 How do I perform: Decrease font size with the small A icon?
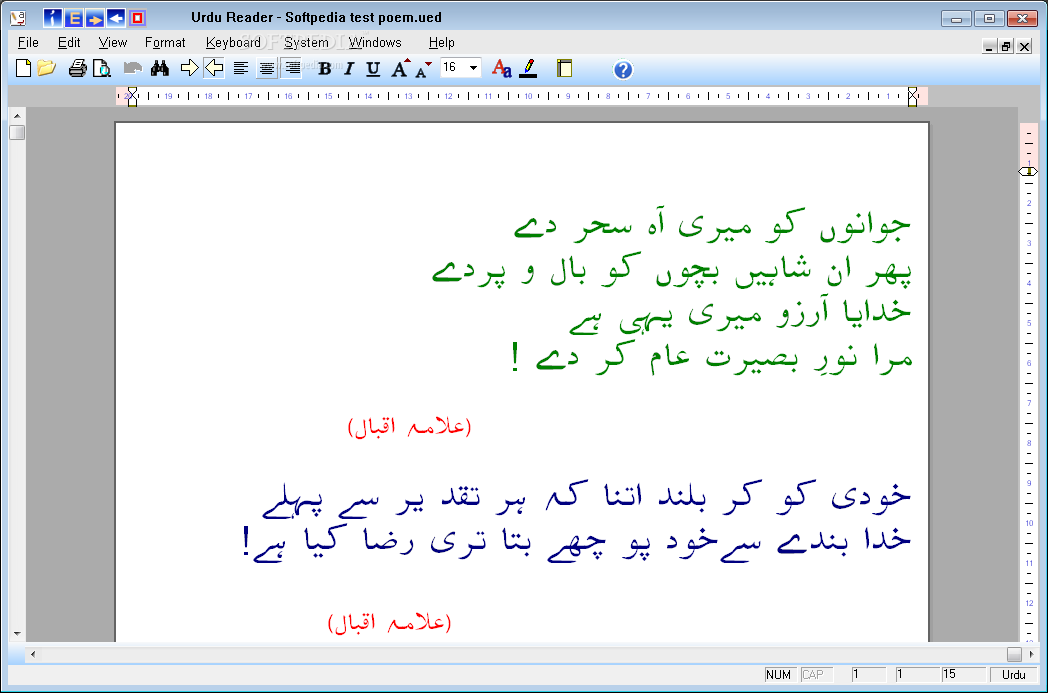tap(423, 70)
